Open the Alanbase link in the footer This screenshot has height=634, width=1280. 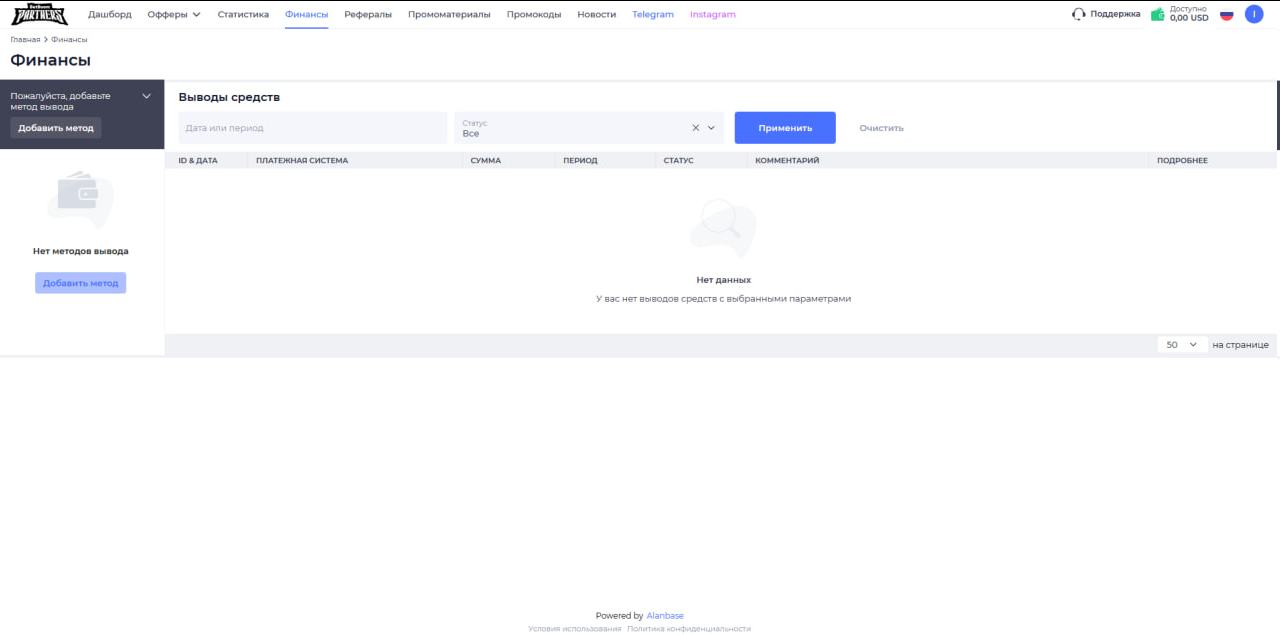(x=665, y=616)
